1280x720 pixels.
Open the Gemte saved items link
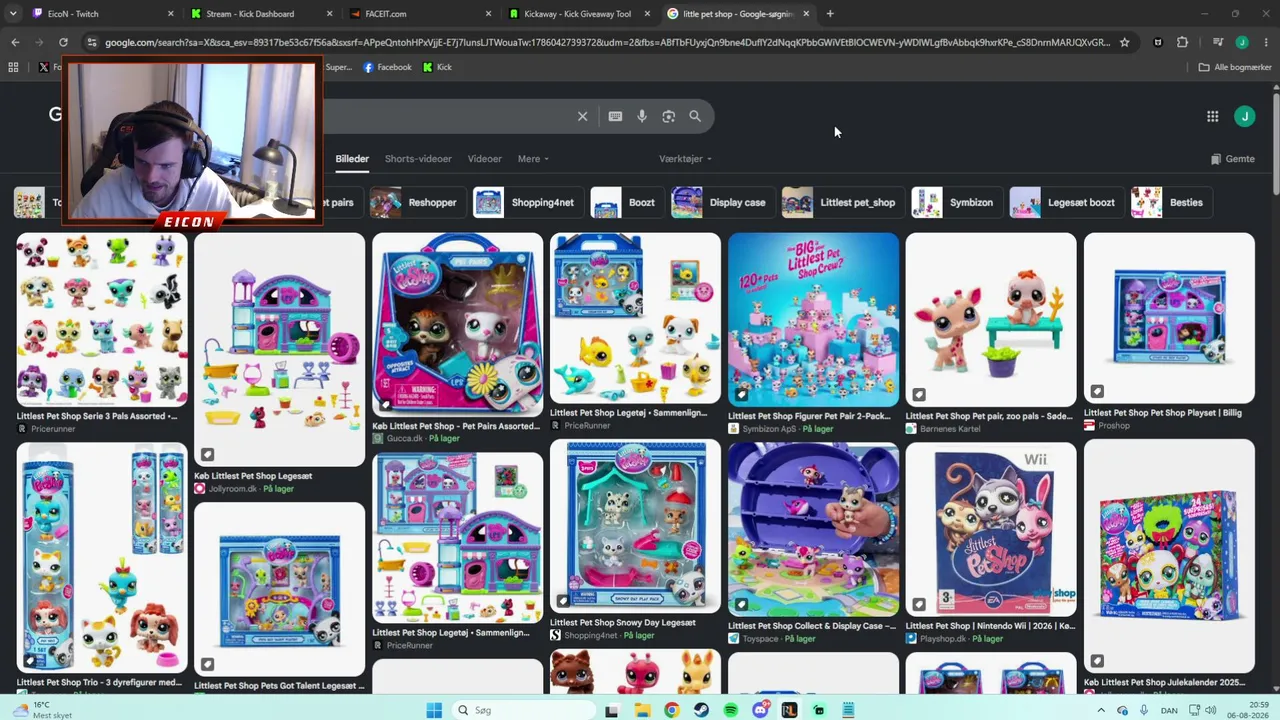click(x=1232, y=159)
